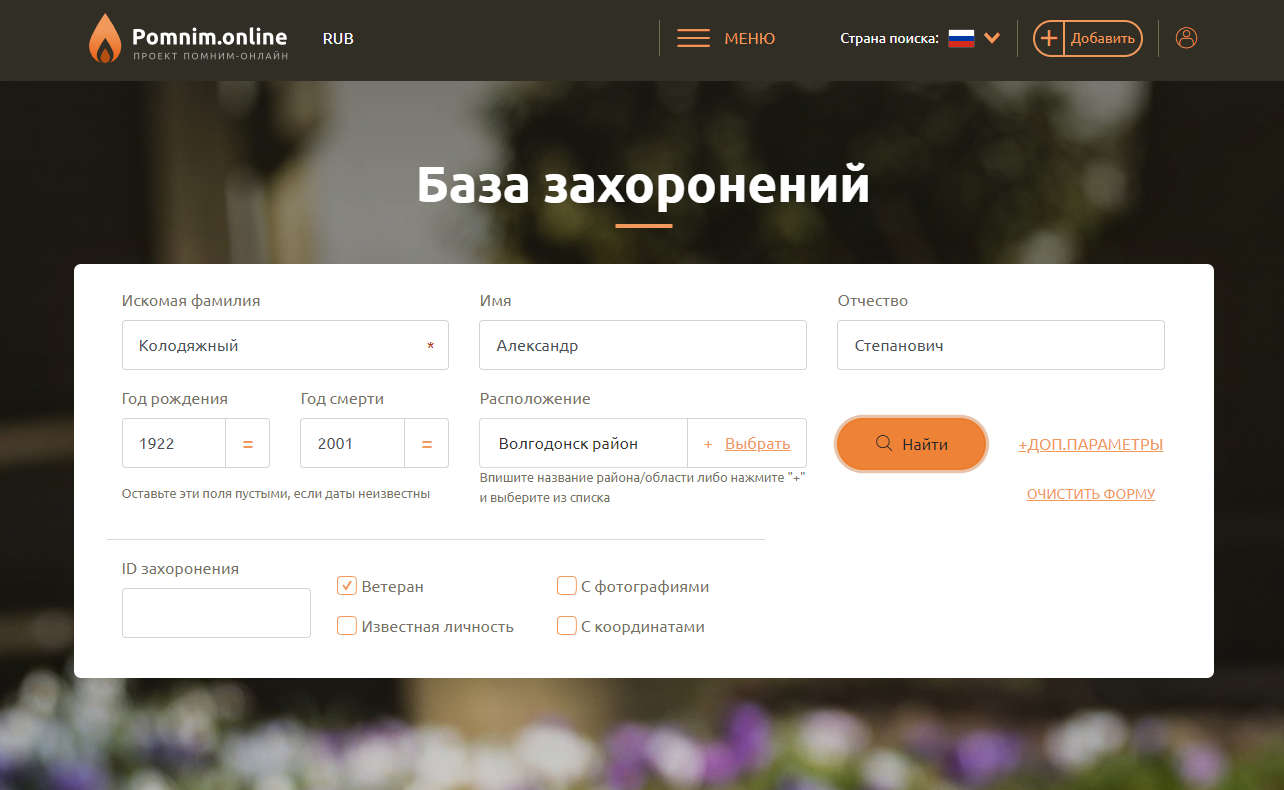Viewport: 1284px width, 790px height.
Task: Open the Выбрать location list
Action: tap(757, 444)
